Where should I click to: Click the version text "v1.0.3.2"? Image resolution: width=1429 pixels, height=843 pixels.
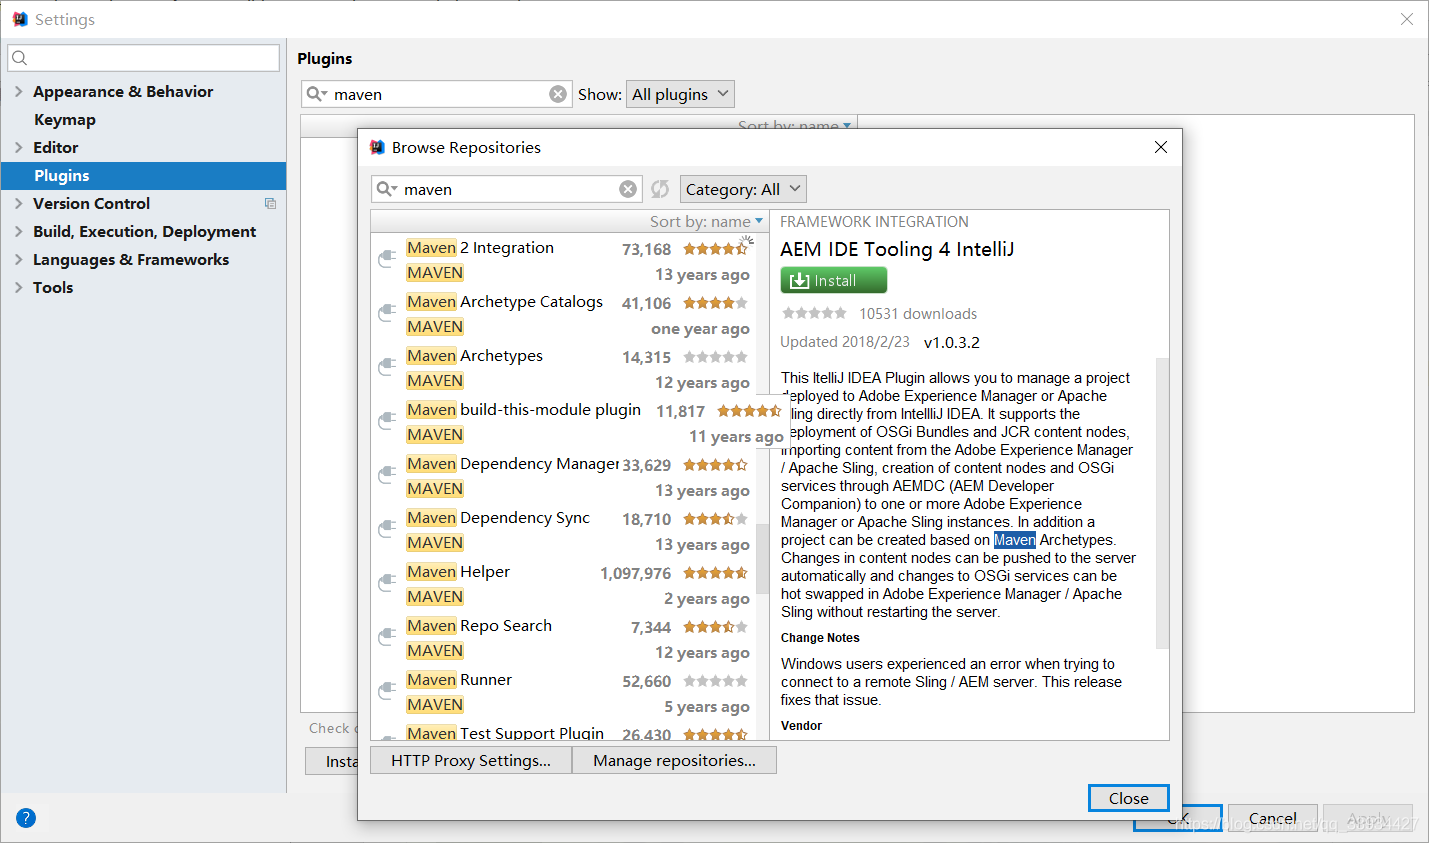952,342
